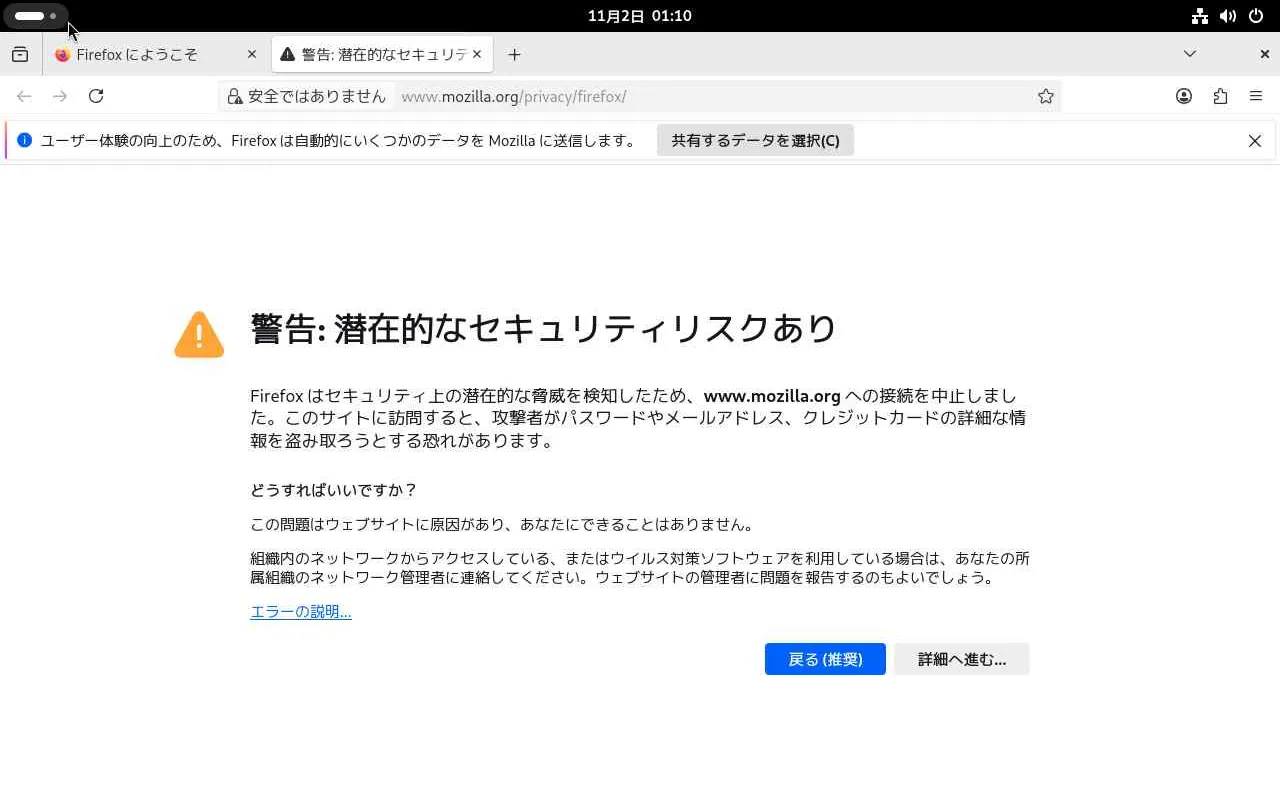The width and height of the screenshot is (1280, 800).
Task: Click the "どうすればいいですか？" subheading
Action: [334, 490]
